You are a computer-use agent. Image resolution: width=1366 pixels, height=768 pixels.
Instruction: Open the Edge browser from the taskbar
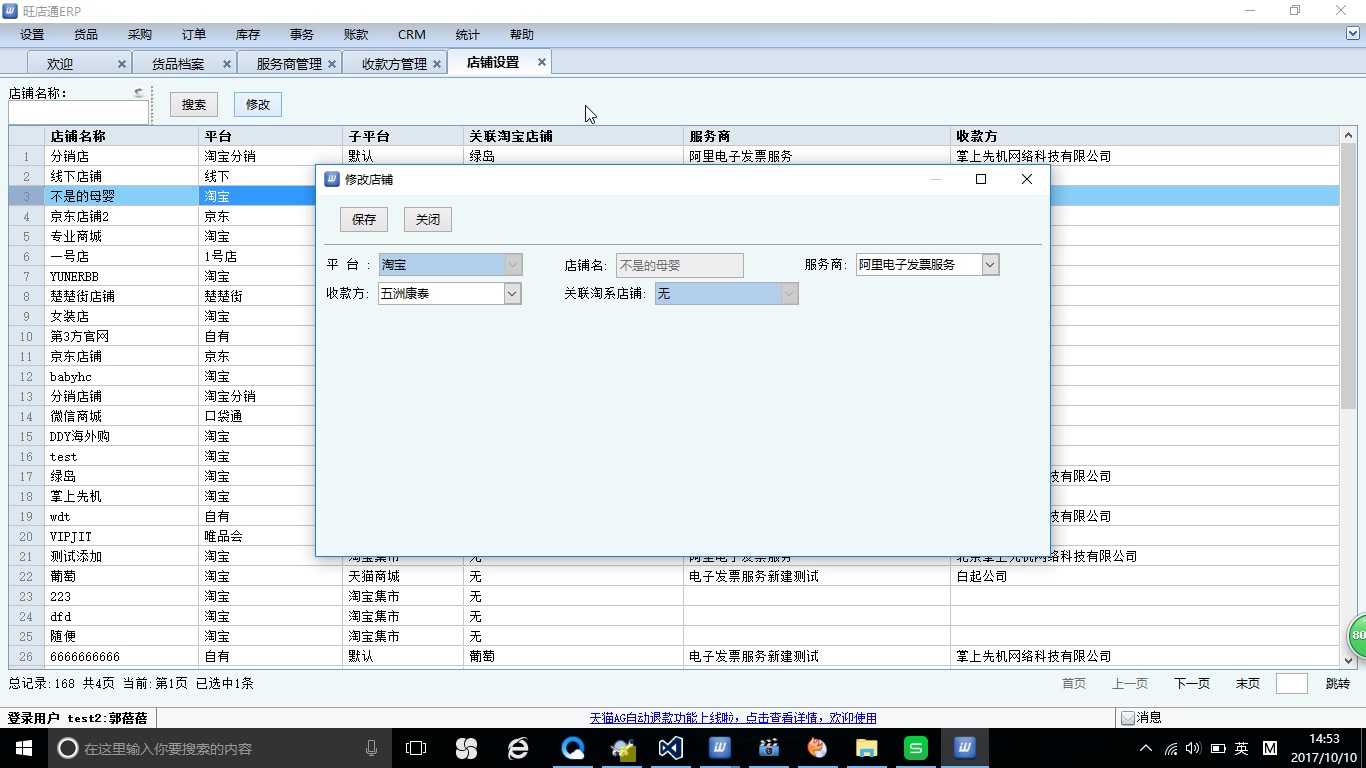517,748
